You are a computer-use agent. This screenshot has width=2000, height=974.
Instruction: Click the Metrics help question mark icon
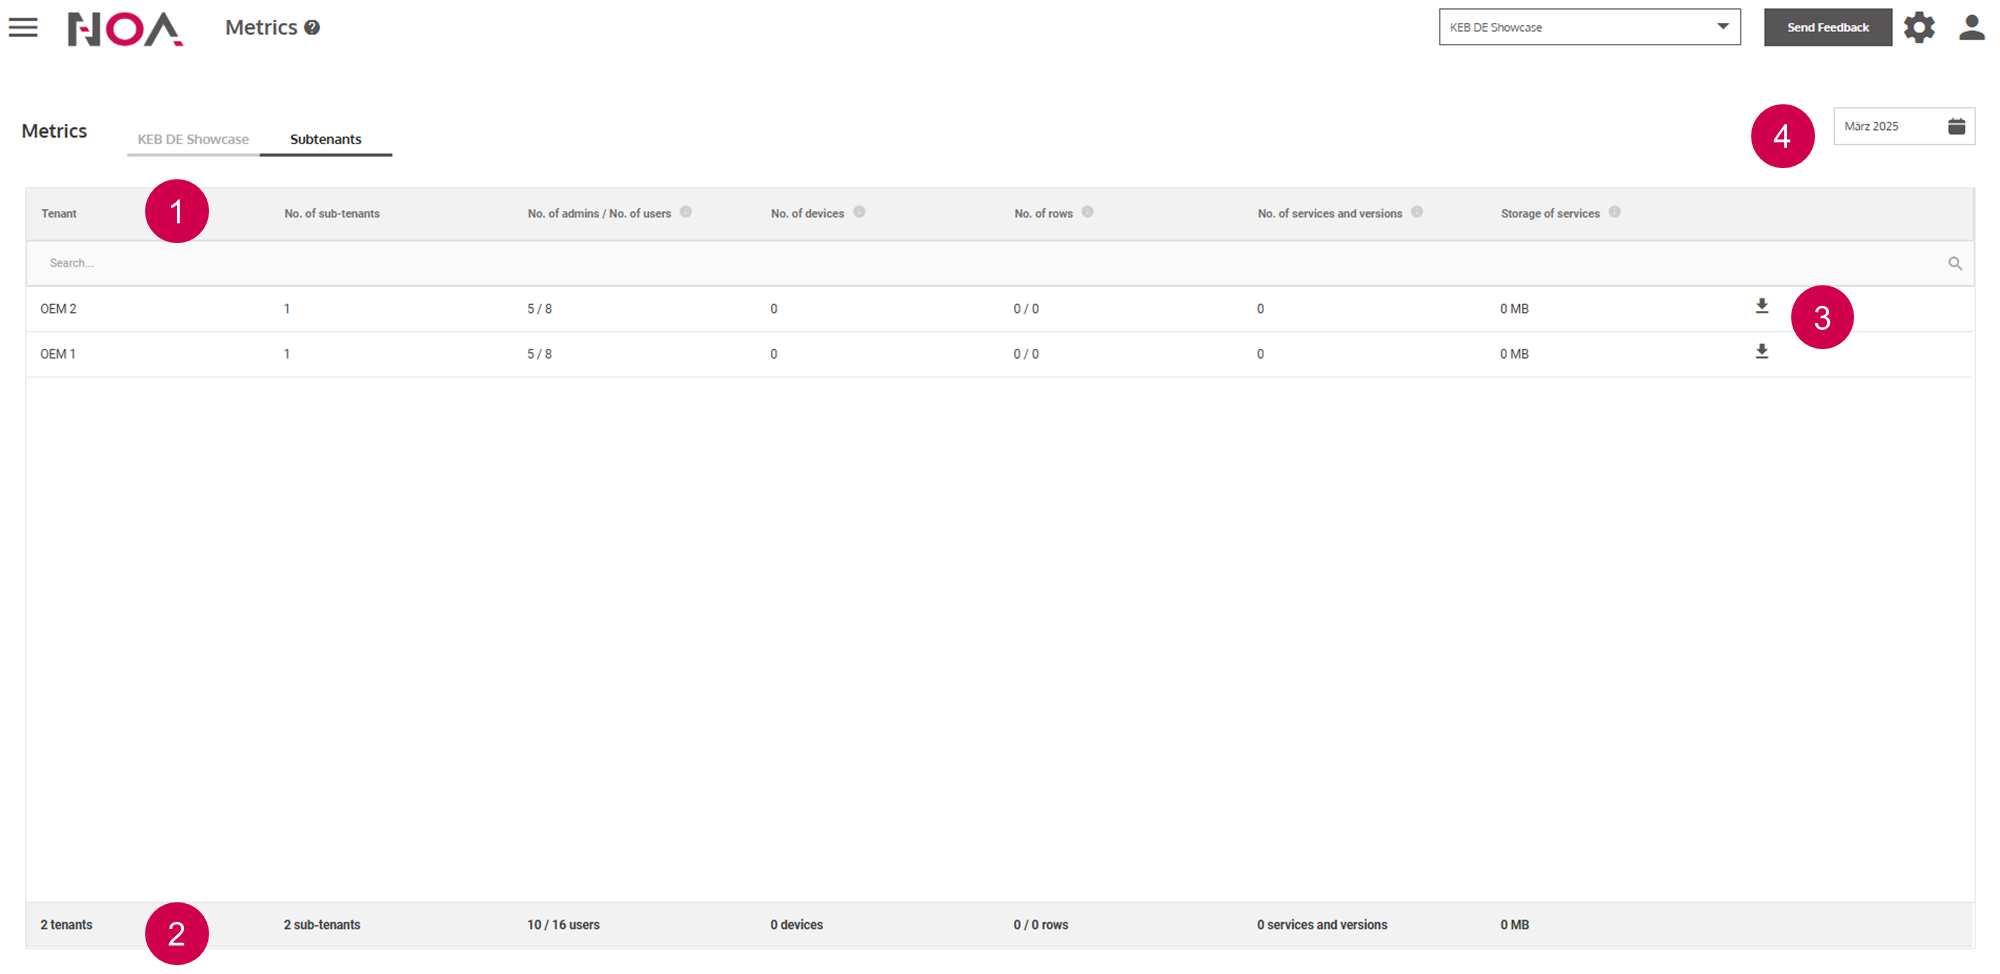click(x=312, y=28)
